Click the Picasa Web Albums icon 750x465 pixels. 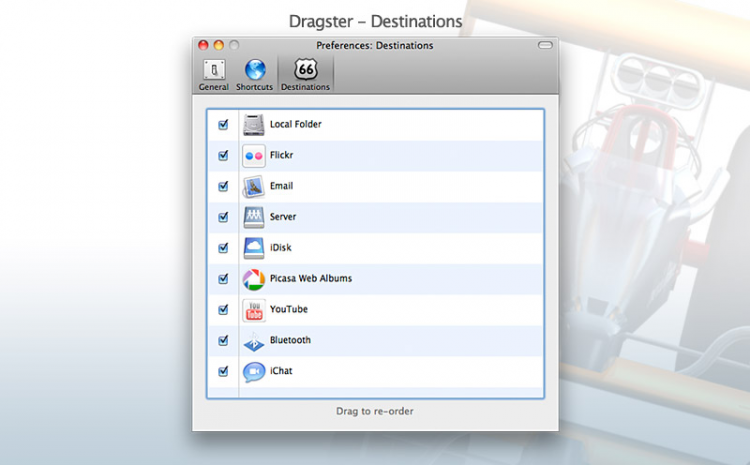(254, 279)
